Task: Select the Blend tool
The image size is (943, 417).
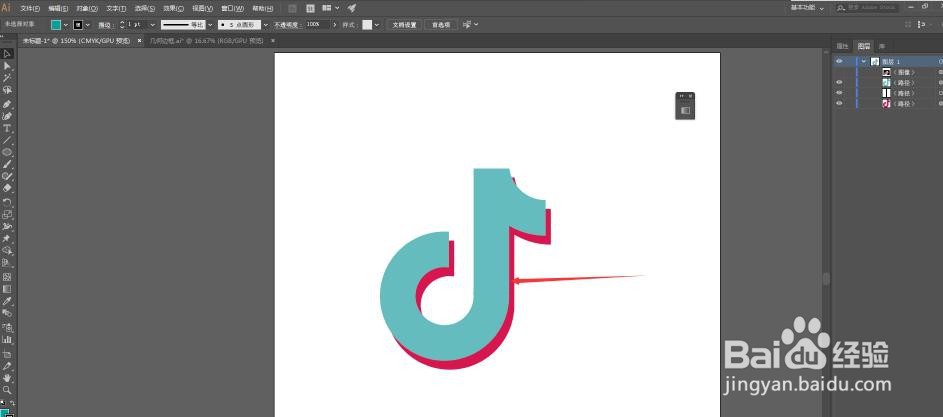Action: [7, 314]
